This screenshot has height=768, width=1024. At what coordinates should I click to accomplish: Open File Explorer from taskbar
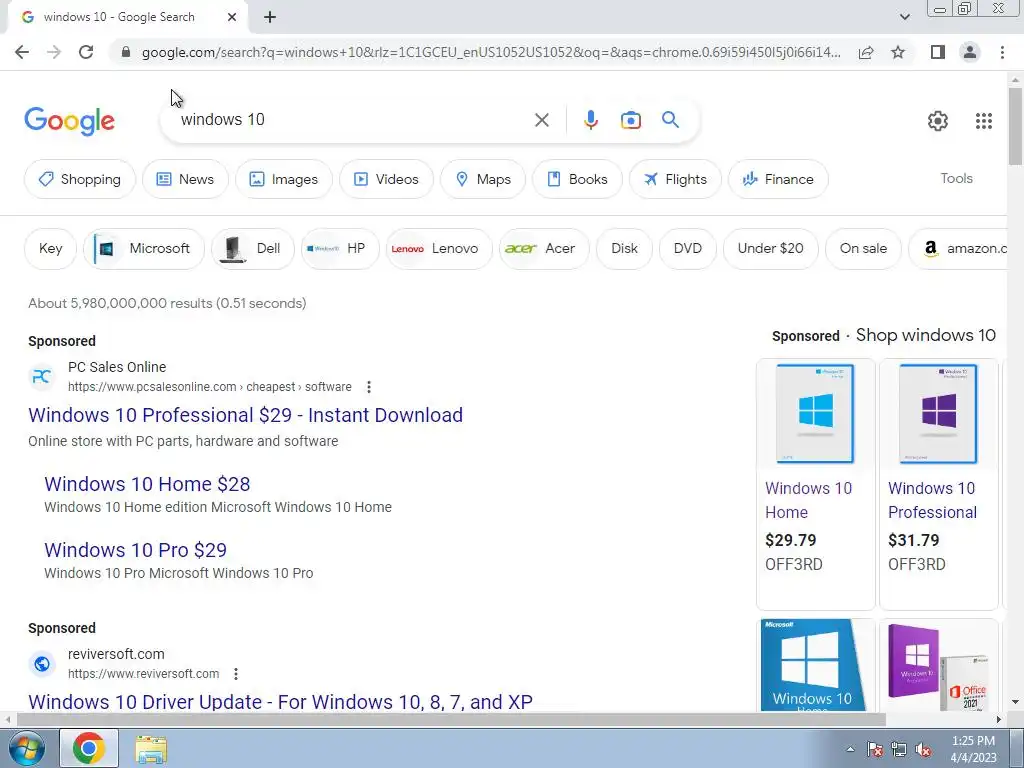151,749
